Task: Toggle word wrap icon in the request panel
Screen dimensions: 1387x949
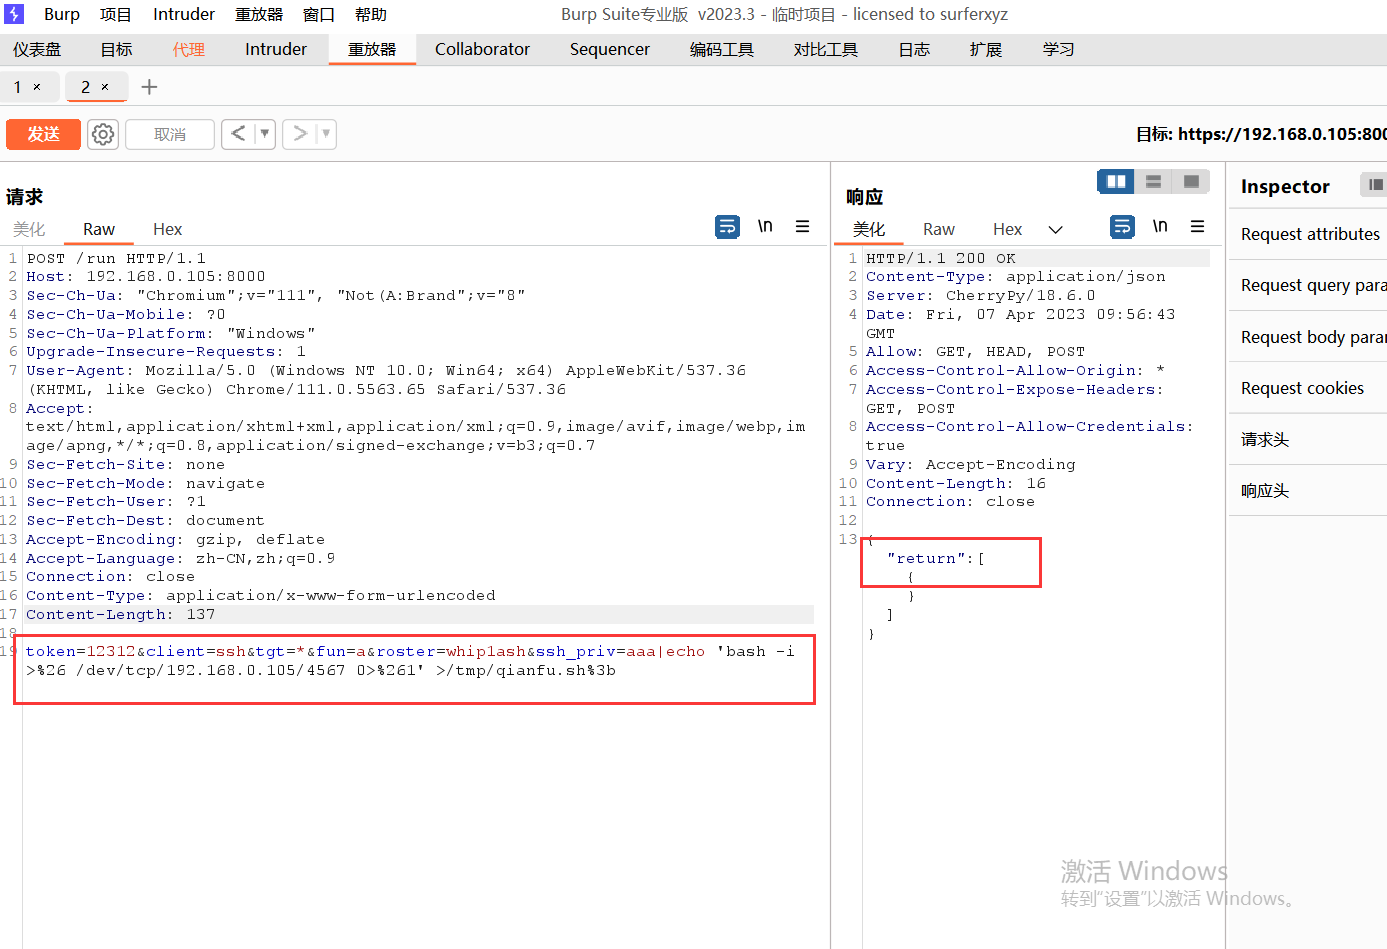Action: point(727,227)
